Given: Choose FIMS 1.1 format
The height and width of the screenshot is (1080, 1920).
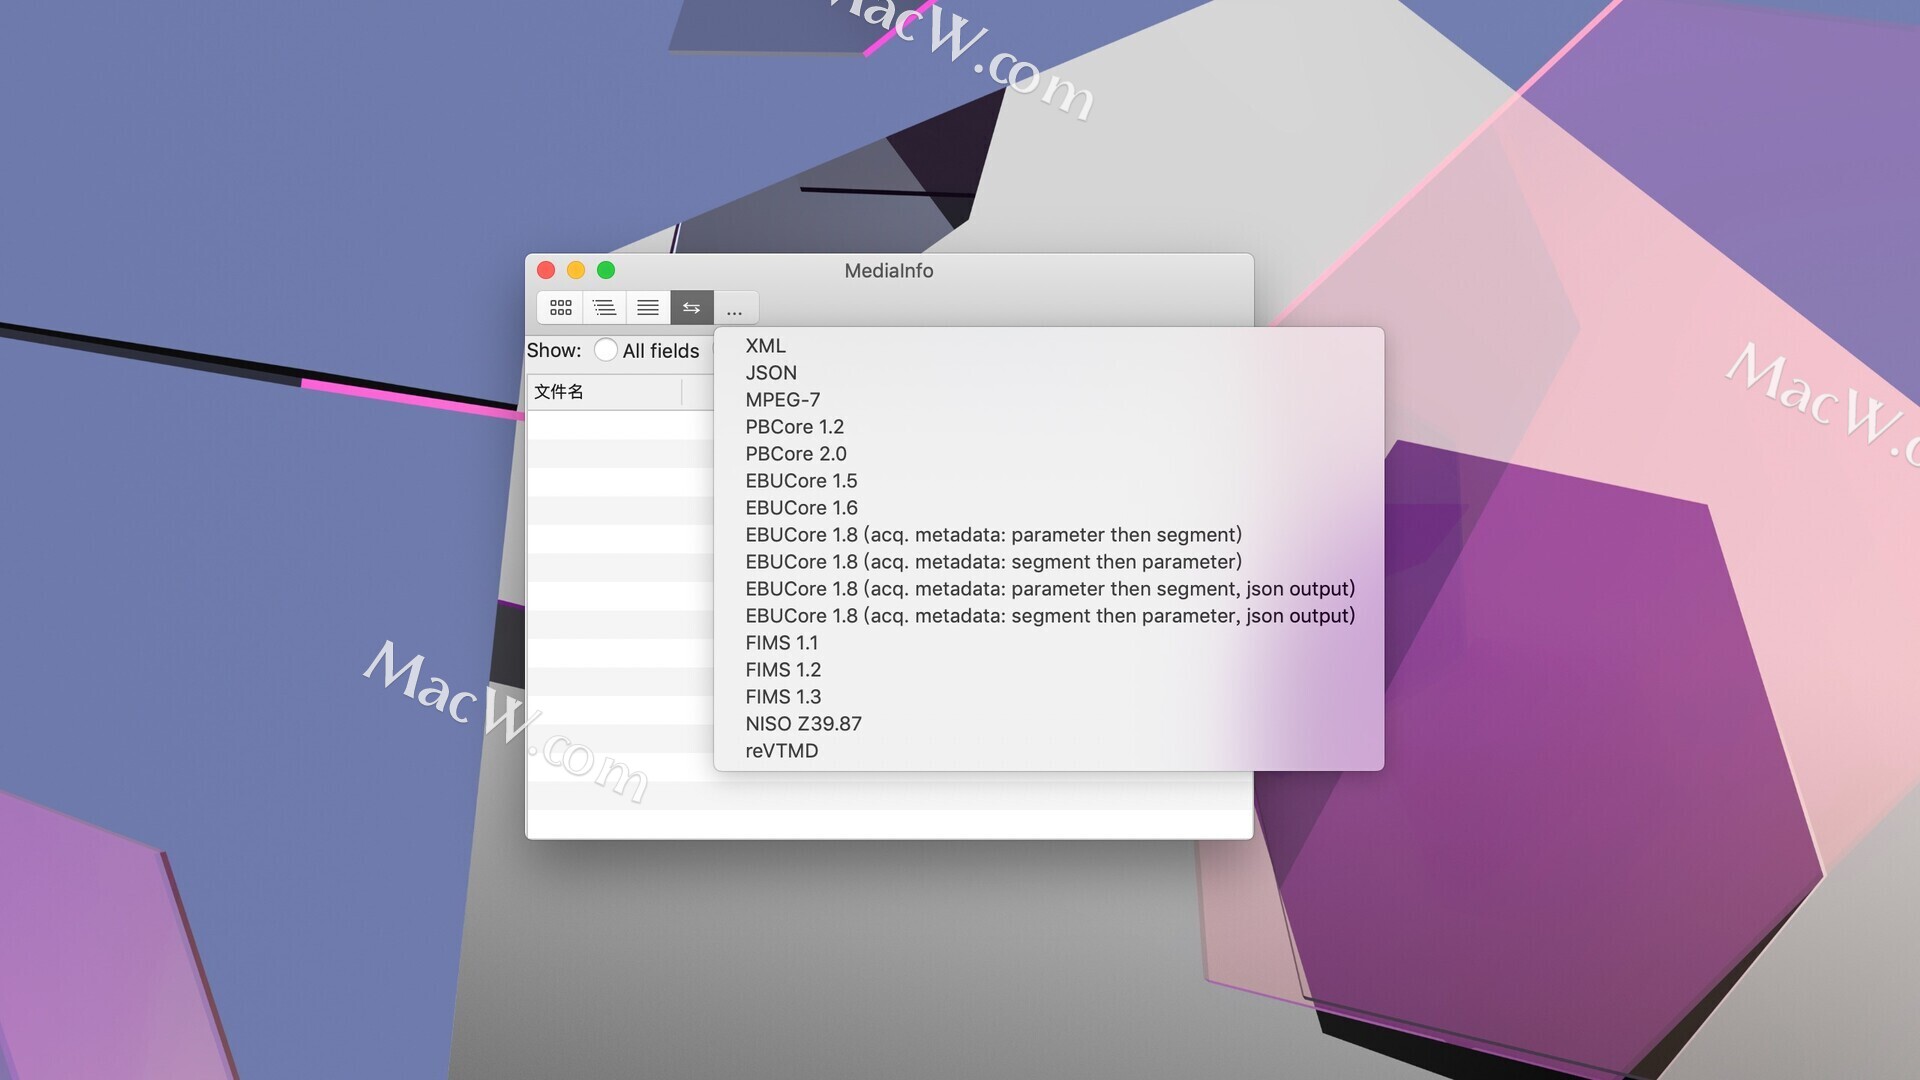Looking at the screenshot, I should click(1049, 643).
